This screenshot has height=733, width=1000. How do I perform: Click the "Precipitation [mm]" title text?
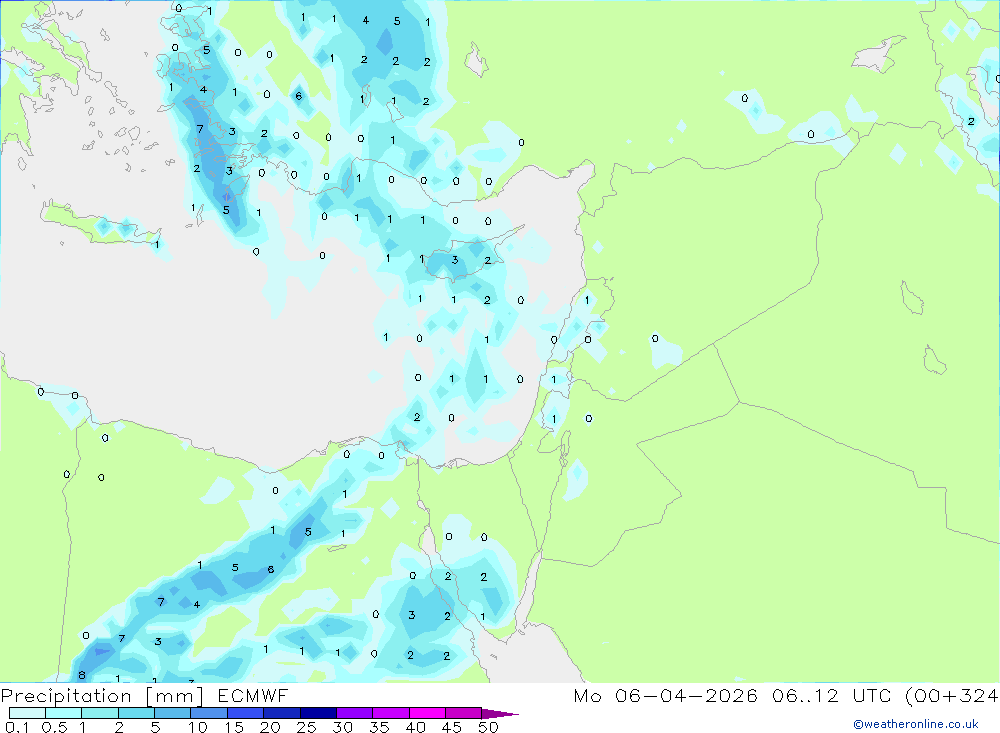coord(102,696)
